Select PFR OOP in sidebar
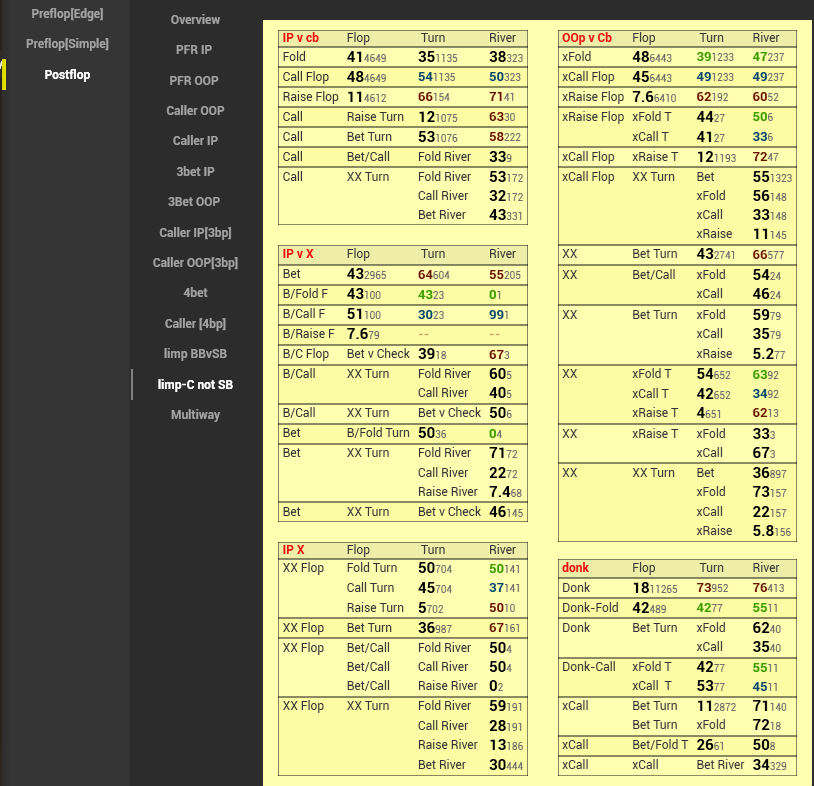Screen dimensions: 814x786 [195, 80]
